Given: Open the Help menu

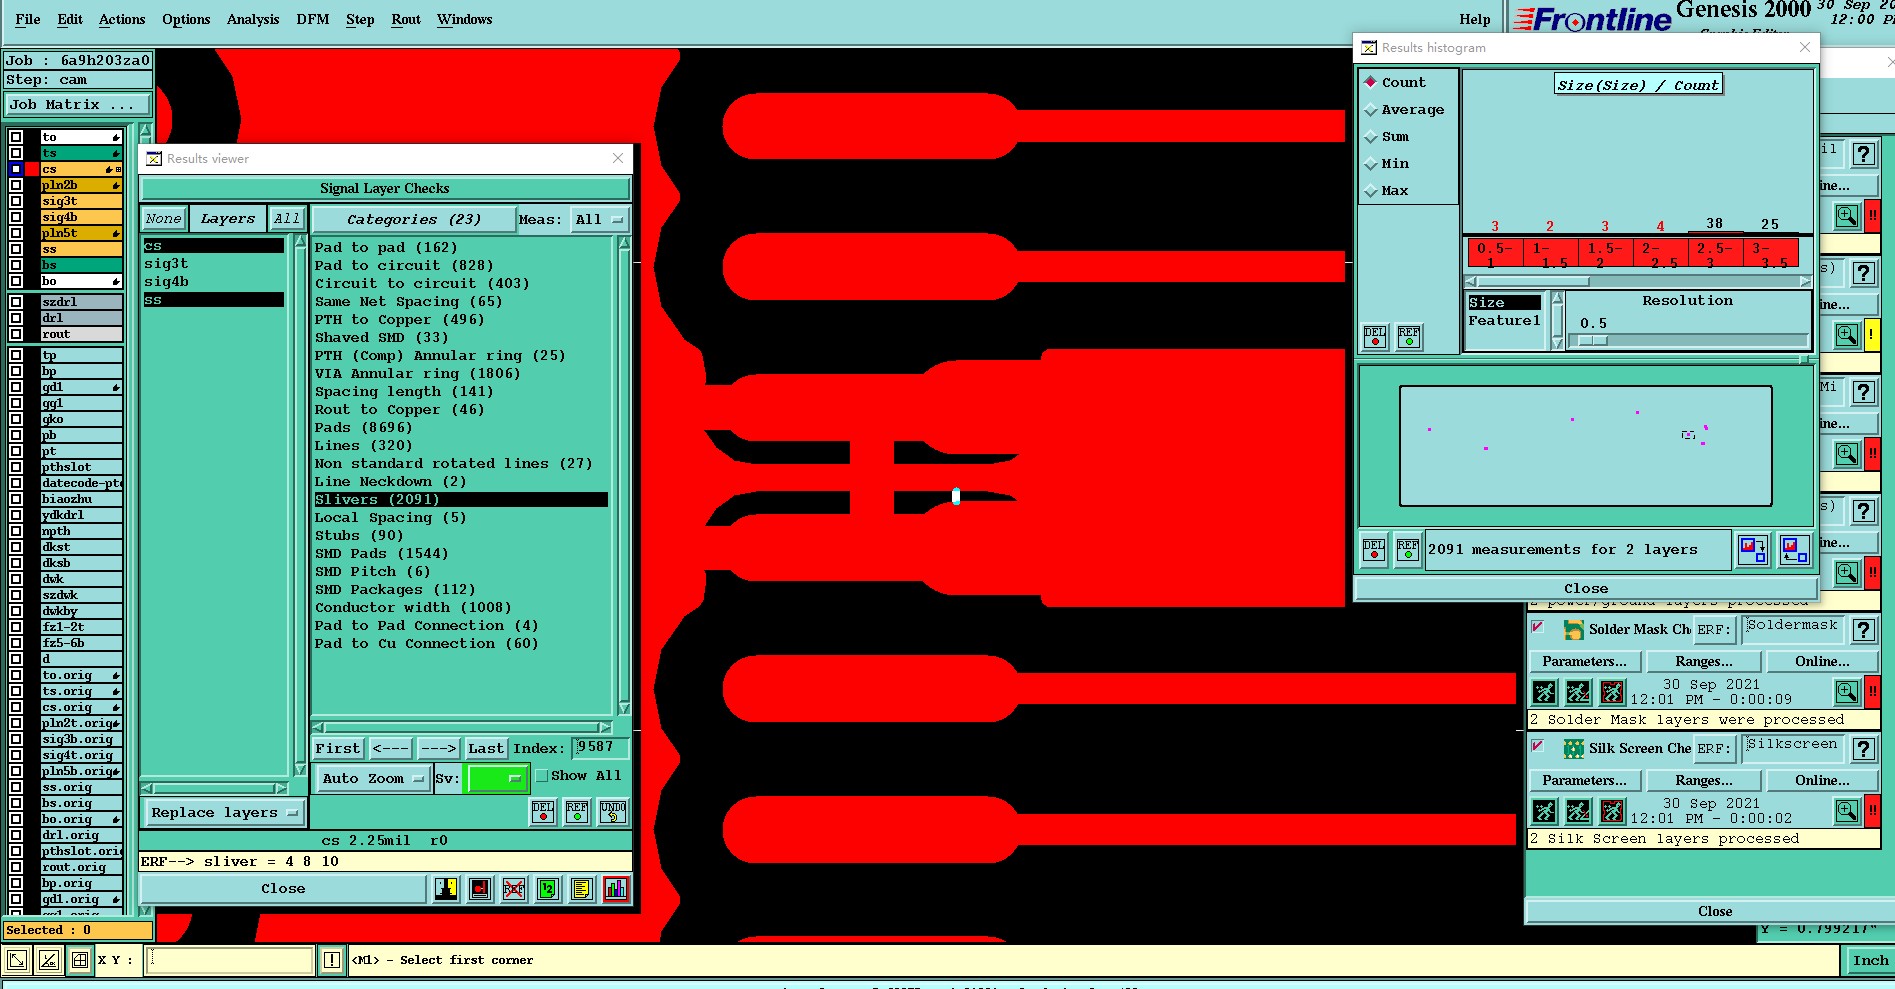Looking at the screenshot, I should (1475, 19).
